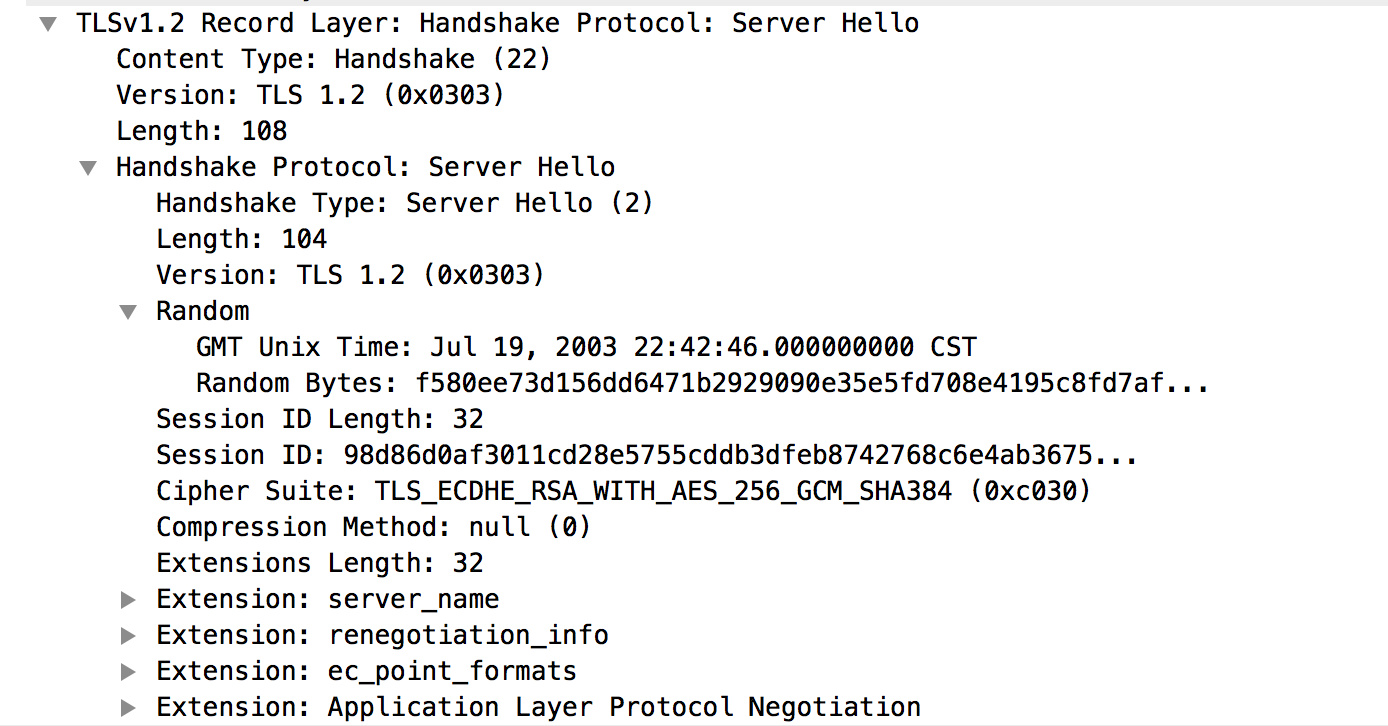Image resolution: width=1388 pixels, height=726 pixels.
Task: Collapse the Handshake Protocol: Server Hello tree
Action: 88,167
